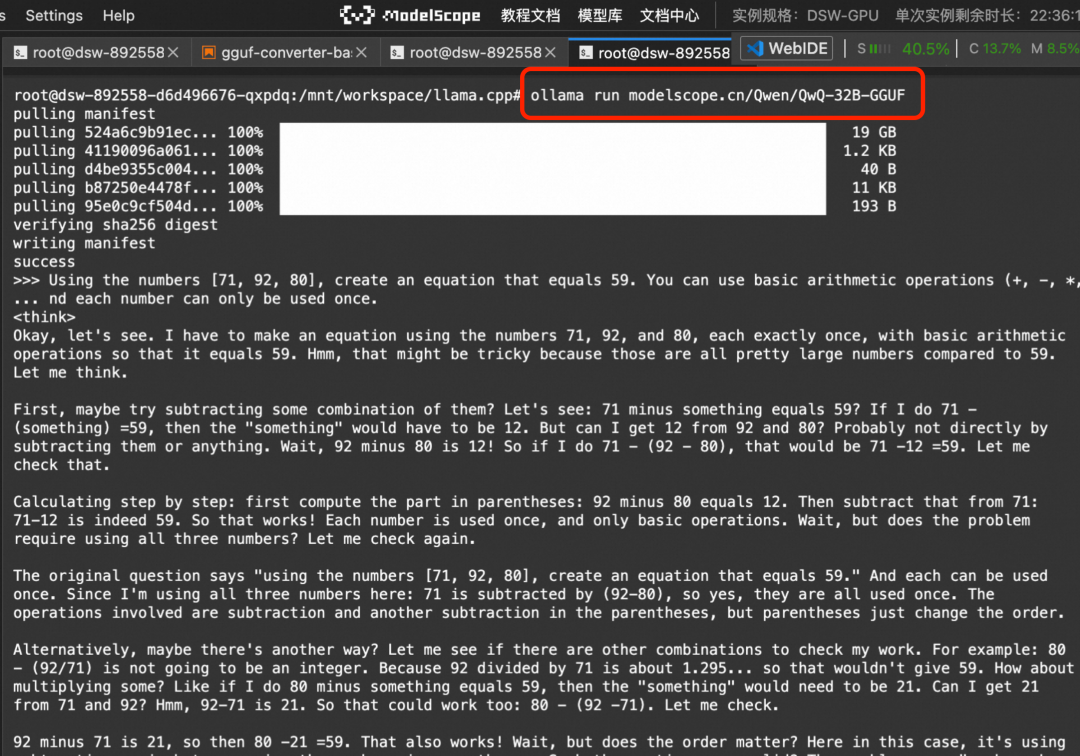Viewport: 1080px width, 756px height.
Task: Open the Help menu
Action: coord(118,15)
